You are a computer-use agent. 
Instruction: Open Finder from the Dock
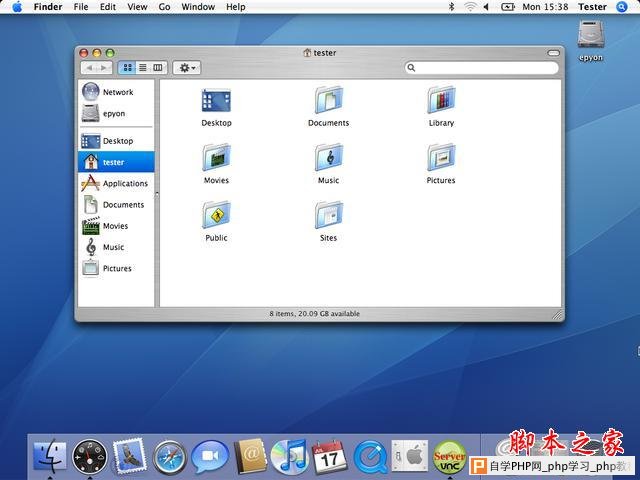click(x=49, y=457)
